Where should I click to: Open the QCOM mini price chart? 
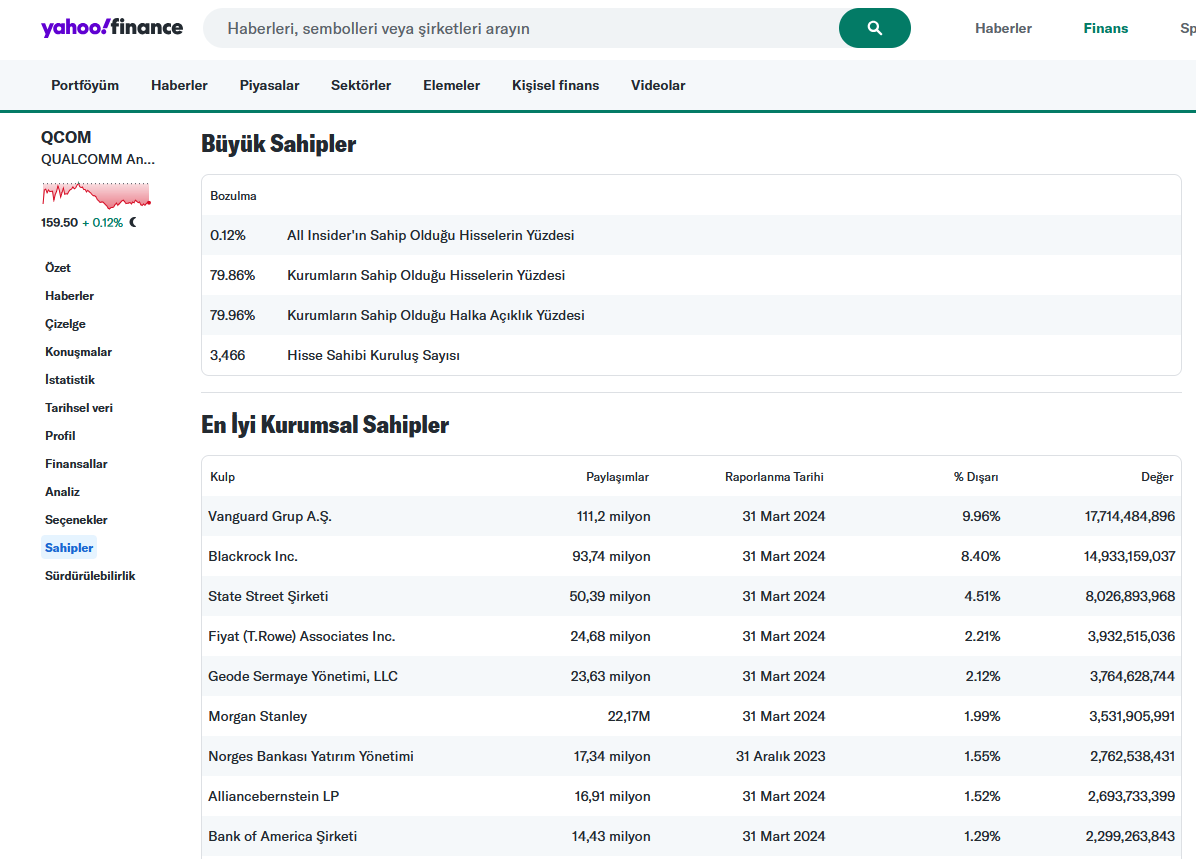(x=96, y=195)
